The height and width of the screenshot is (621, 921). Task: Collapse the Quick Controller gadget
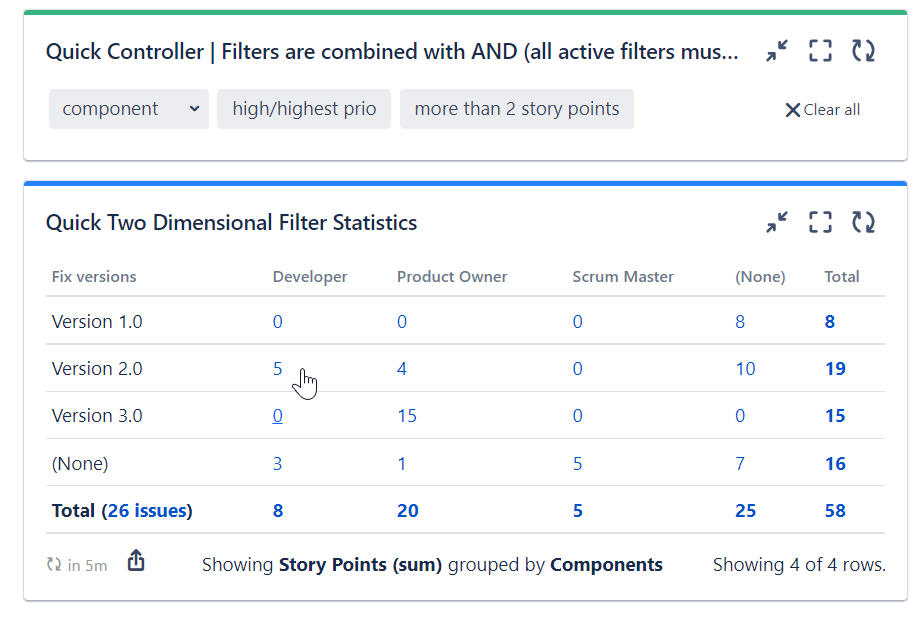(x=776, y=51)
